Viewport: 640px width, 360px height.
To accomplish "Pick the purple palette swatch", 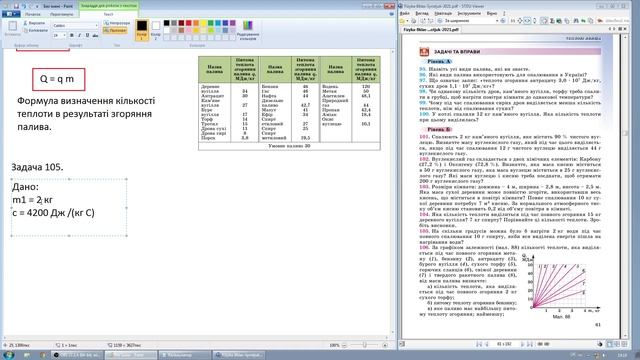I will [233, 23].
